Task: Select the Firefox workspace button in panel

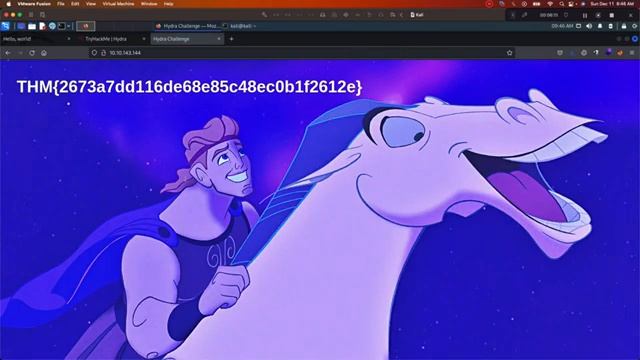Action: pyautogui.click(x=86, y=26)
